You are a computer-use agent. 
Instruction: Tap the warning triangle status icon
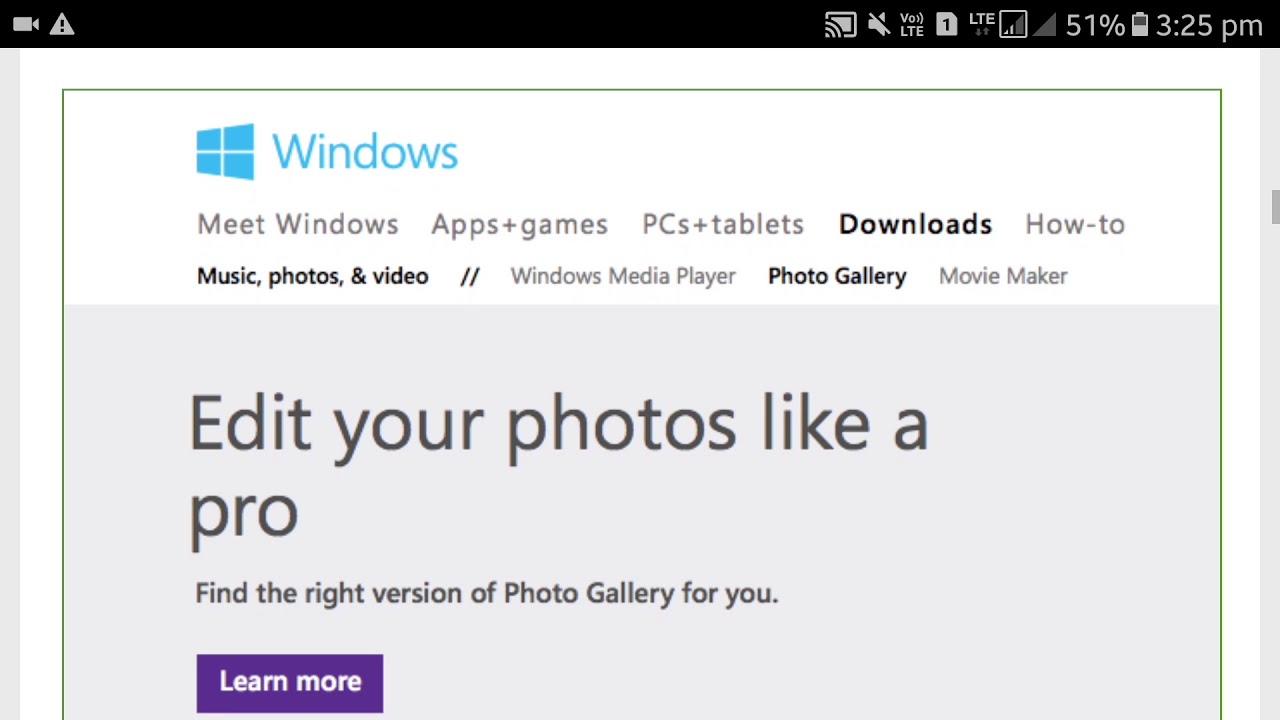pyautogui.click(x=62, y=25)
